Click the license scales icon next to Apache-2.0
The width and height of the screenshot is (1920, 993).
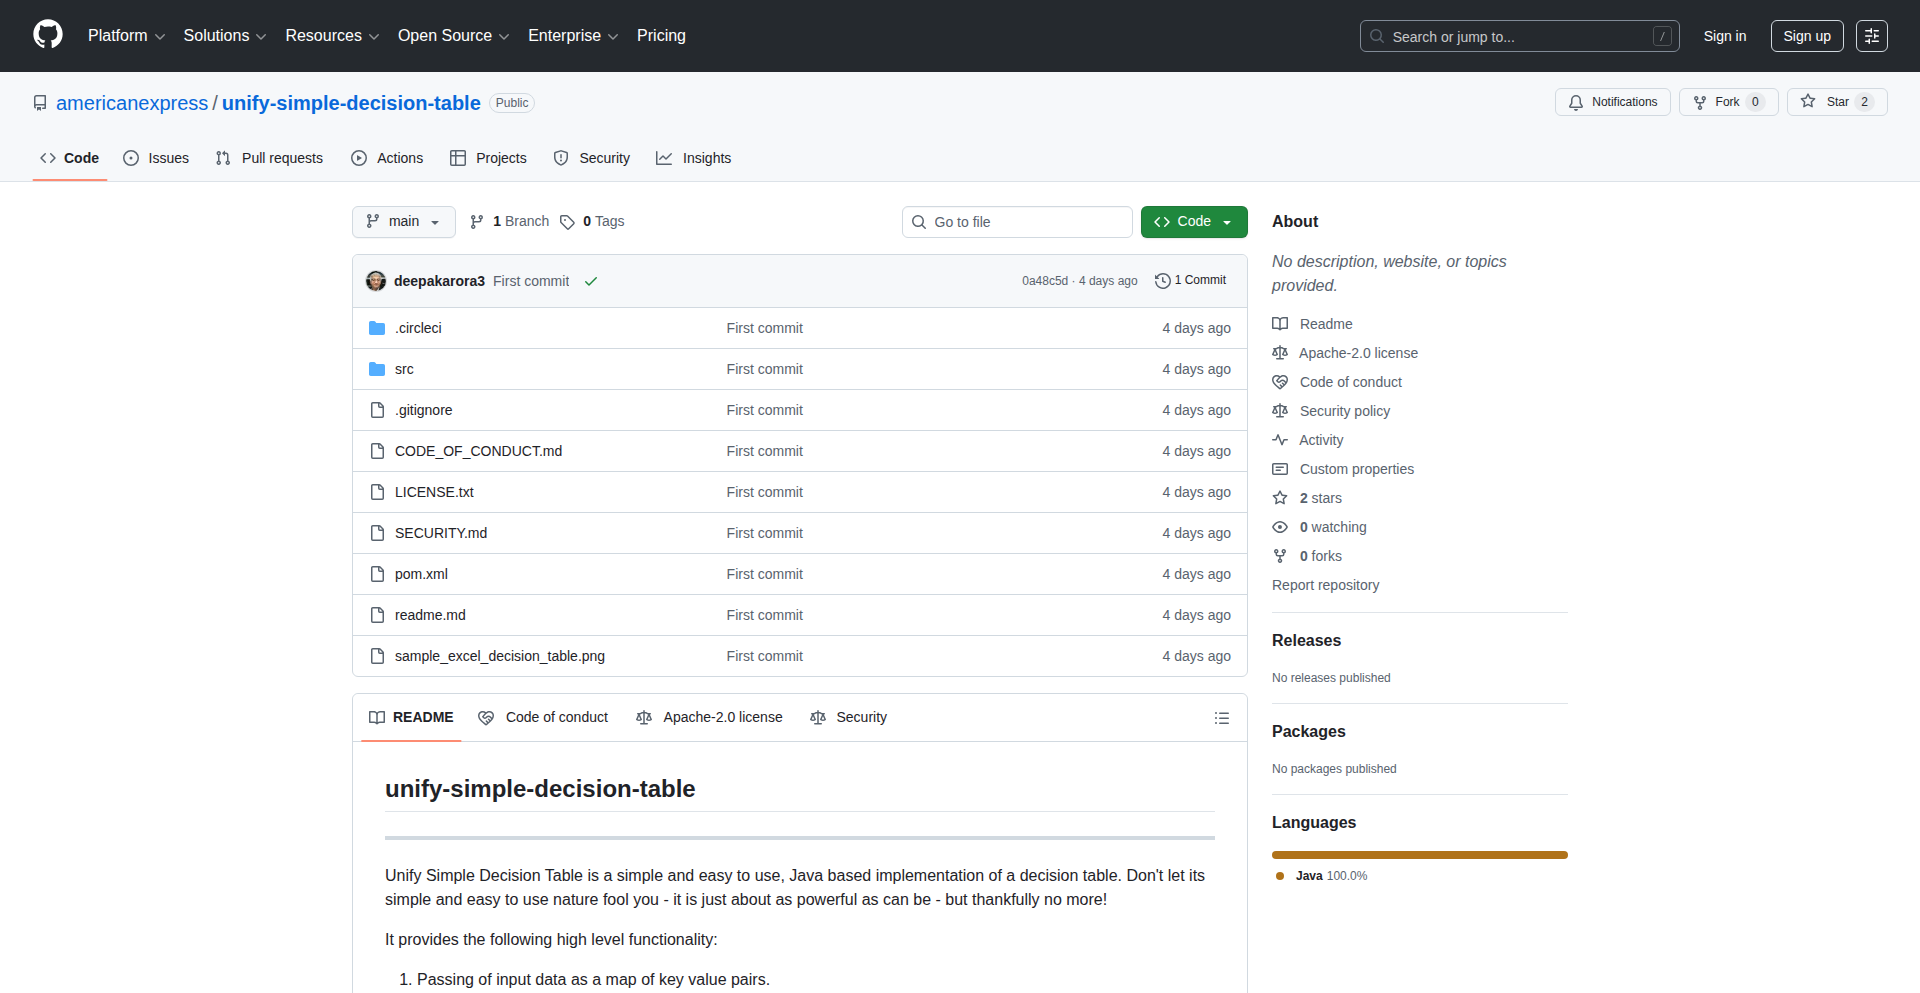click(x=1280, y=352)
